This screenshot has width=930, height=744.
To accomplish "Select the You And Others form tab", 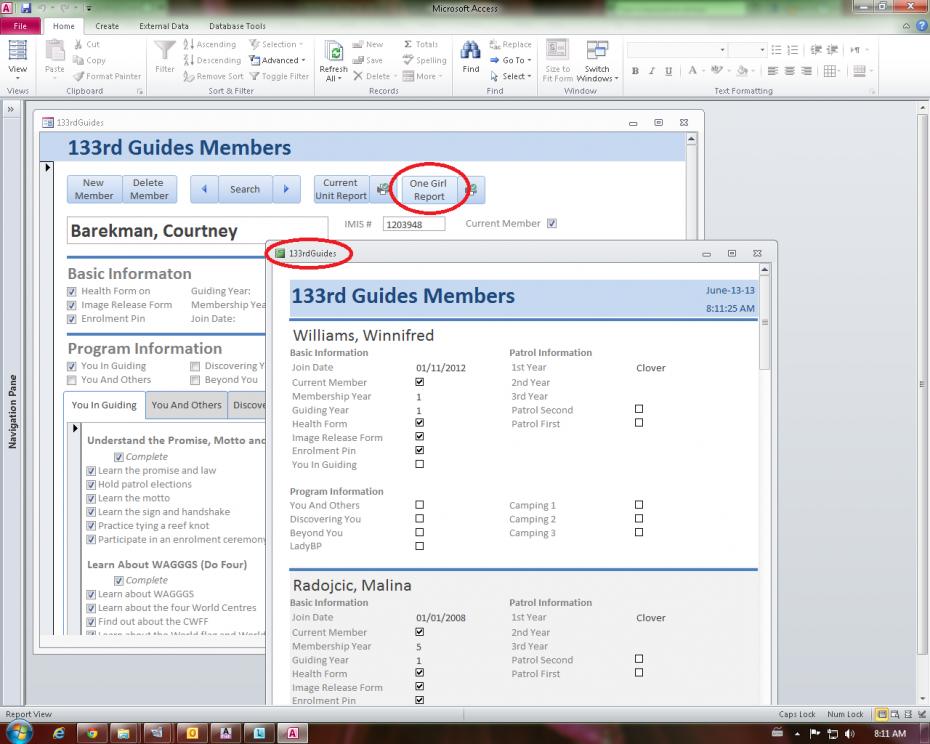I will [186, 405].
